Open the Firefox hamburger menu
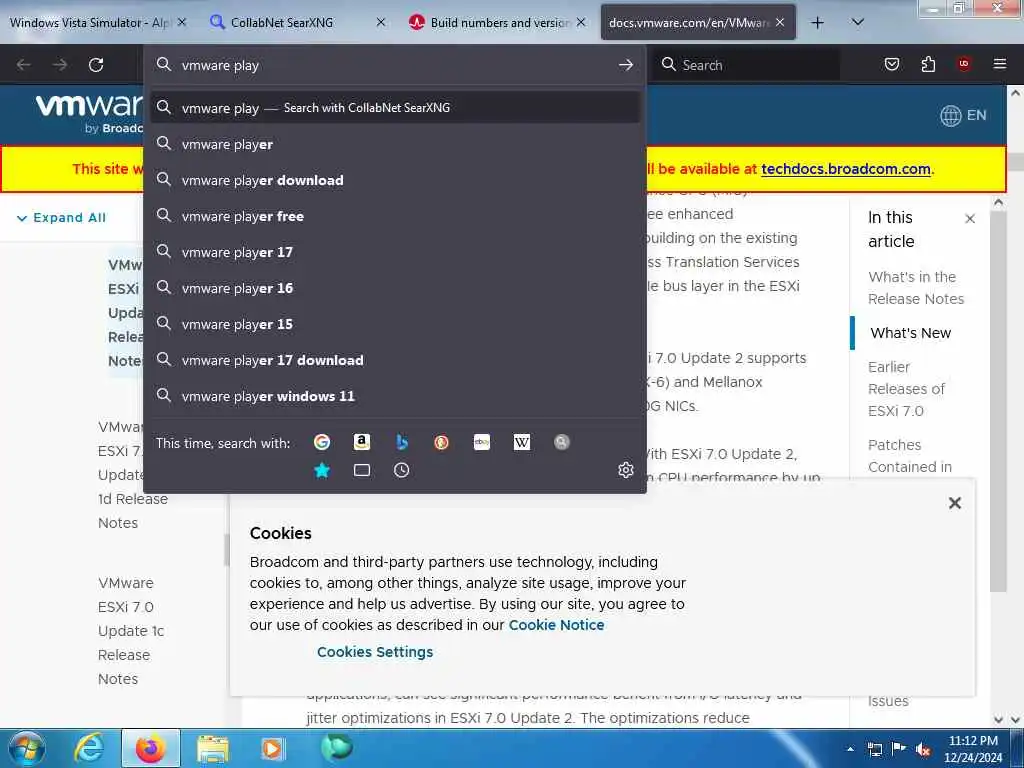The width and height of the screenshot is (1024, 768). (1000, 64)
